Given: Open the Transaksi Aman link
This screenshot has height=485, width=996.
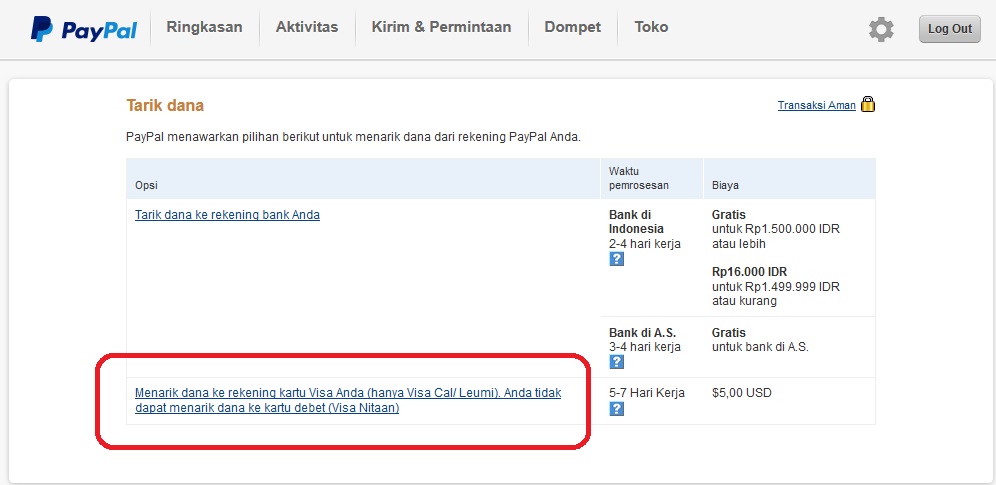Looking at the screenshot, I should tap(816, 105).
